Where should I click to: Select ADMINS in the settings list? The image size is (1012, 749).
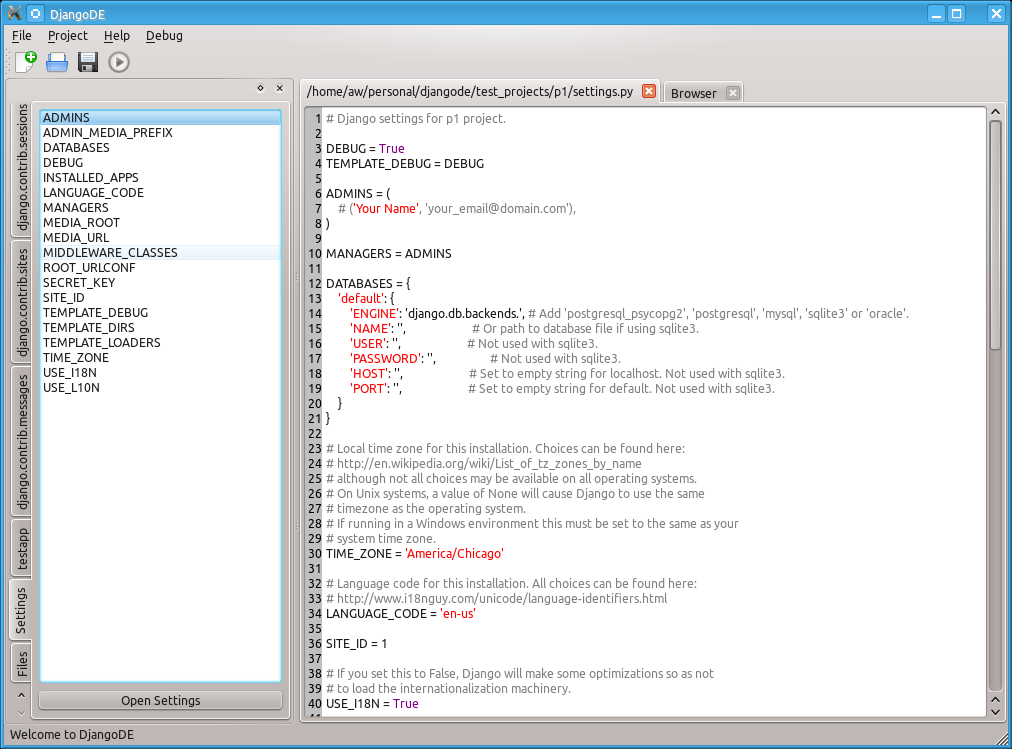[x=160, y=117]
